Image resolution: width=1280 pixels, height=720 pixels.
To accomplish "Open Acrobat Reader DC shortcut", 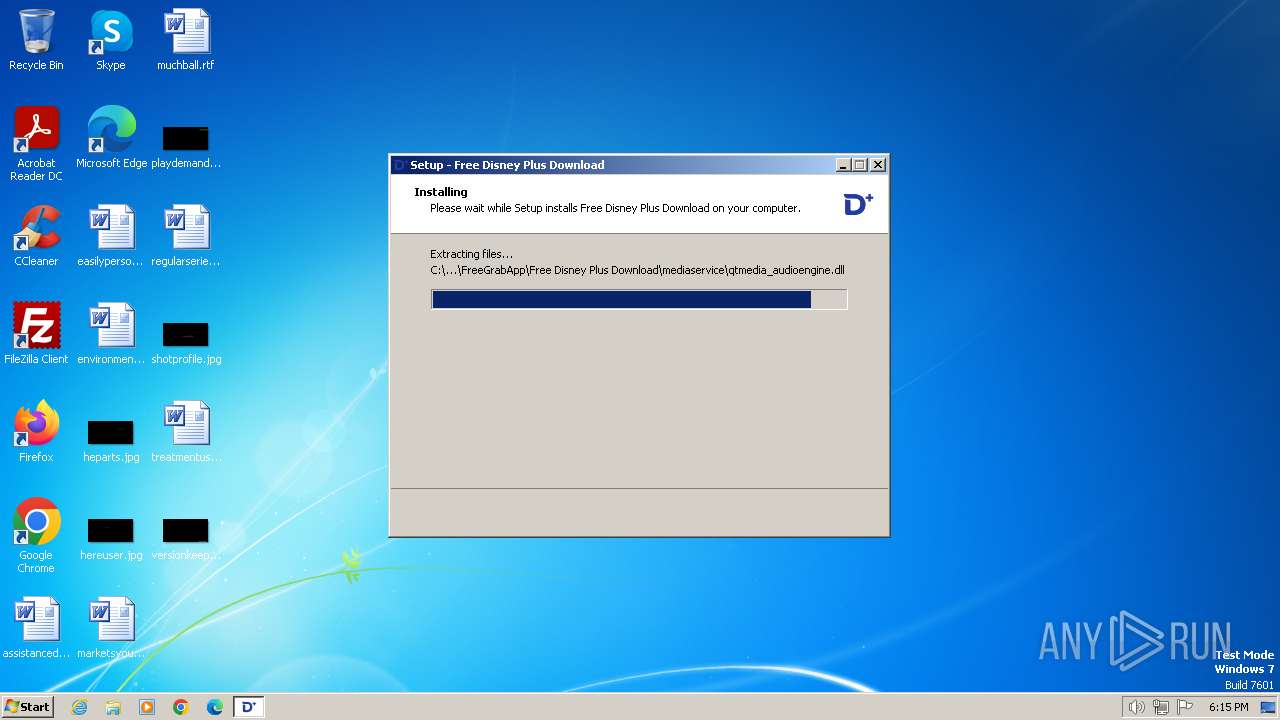I will (36, 144).
